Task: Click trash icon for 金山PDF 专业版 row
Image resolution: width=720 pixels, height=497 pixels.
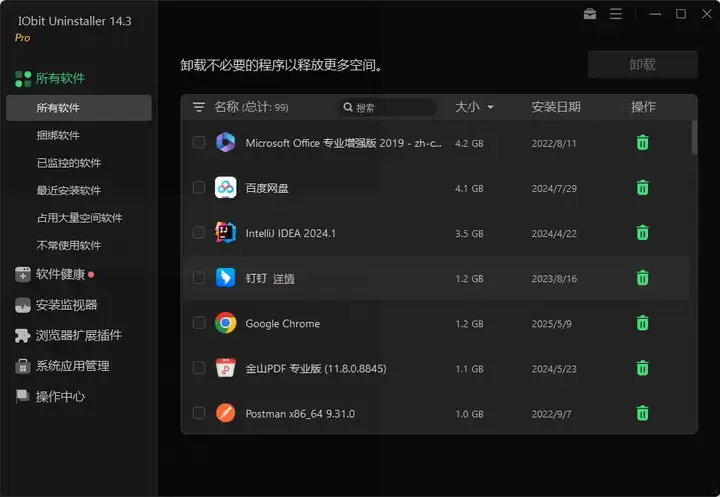Action: click(642, 367)
